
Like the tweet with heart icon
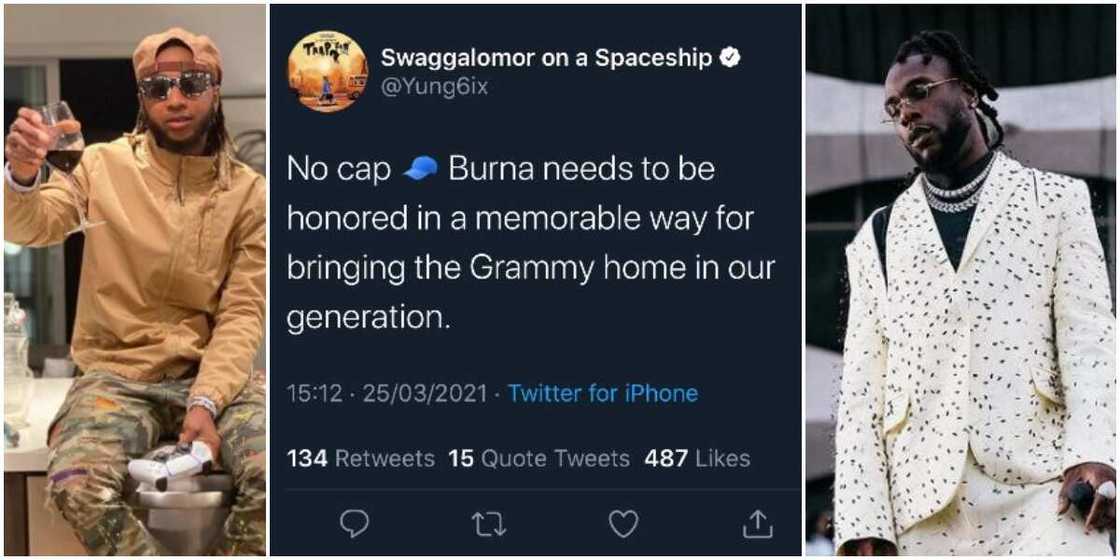(623, 522)
